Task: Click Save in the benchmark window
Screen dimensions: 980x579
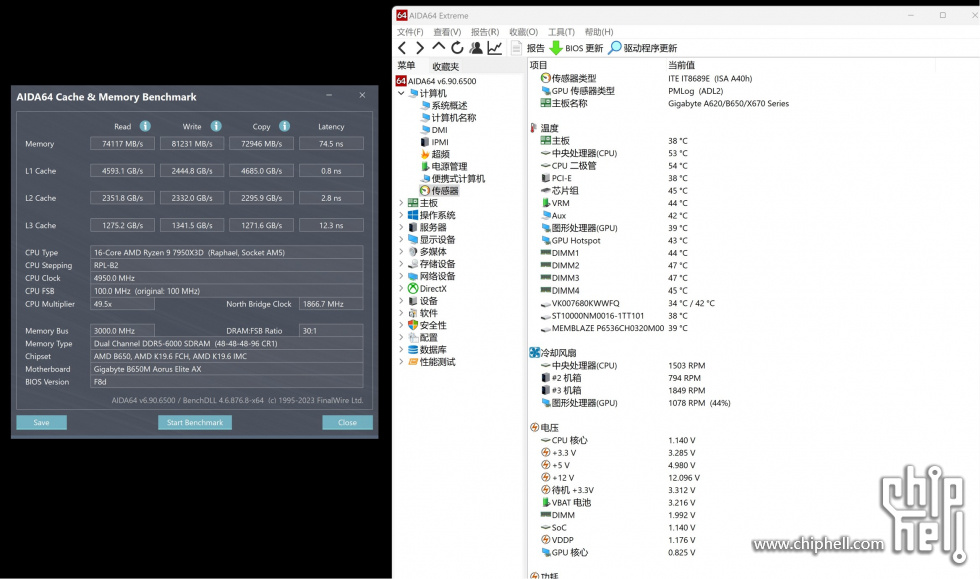Action: click(41, 423)
